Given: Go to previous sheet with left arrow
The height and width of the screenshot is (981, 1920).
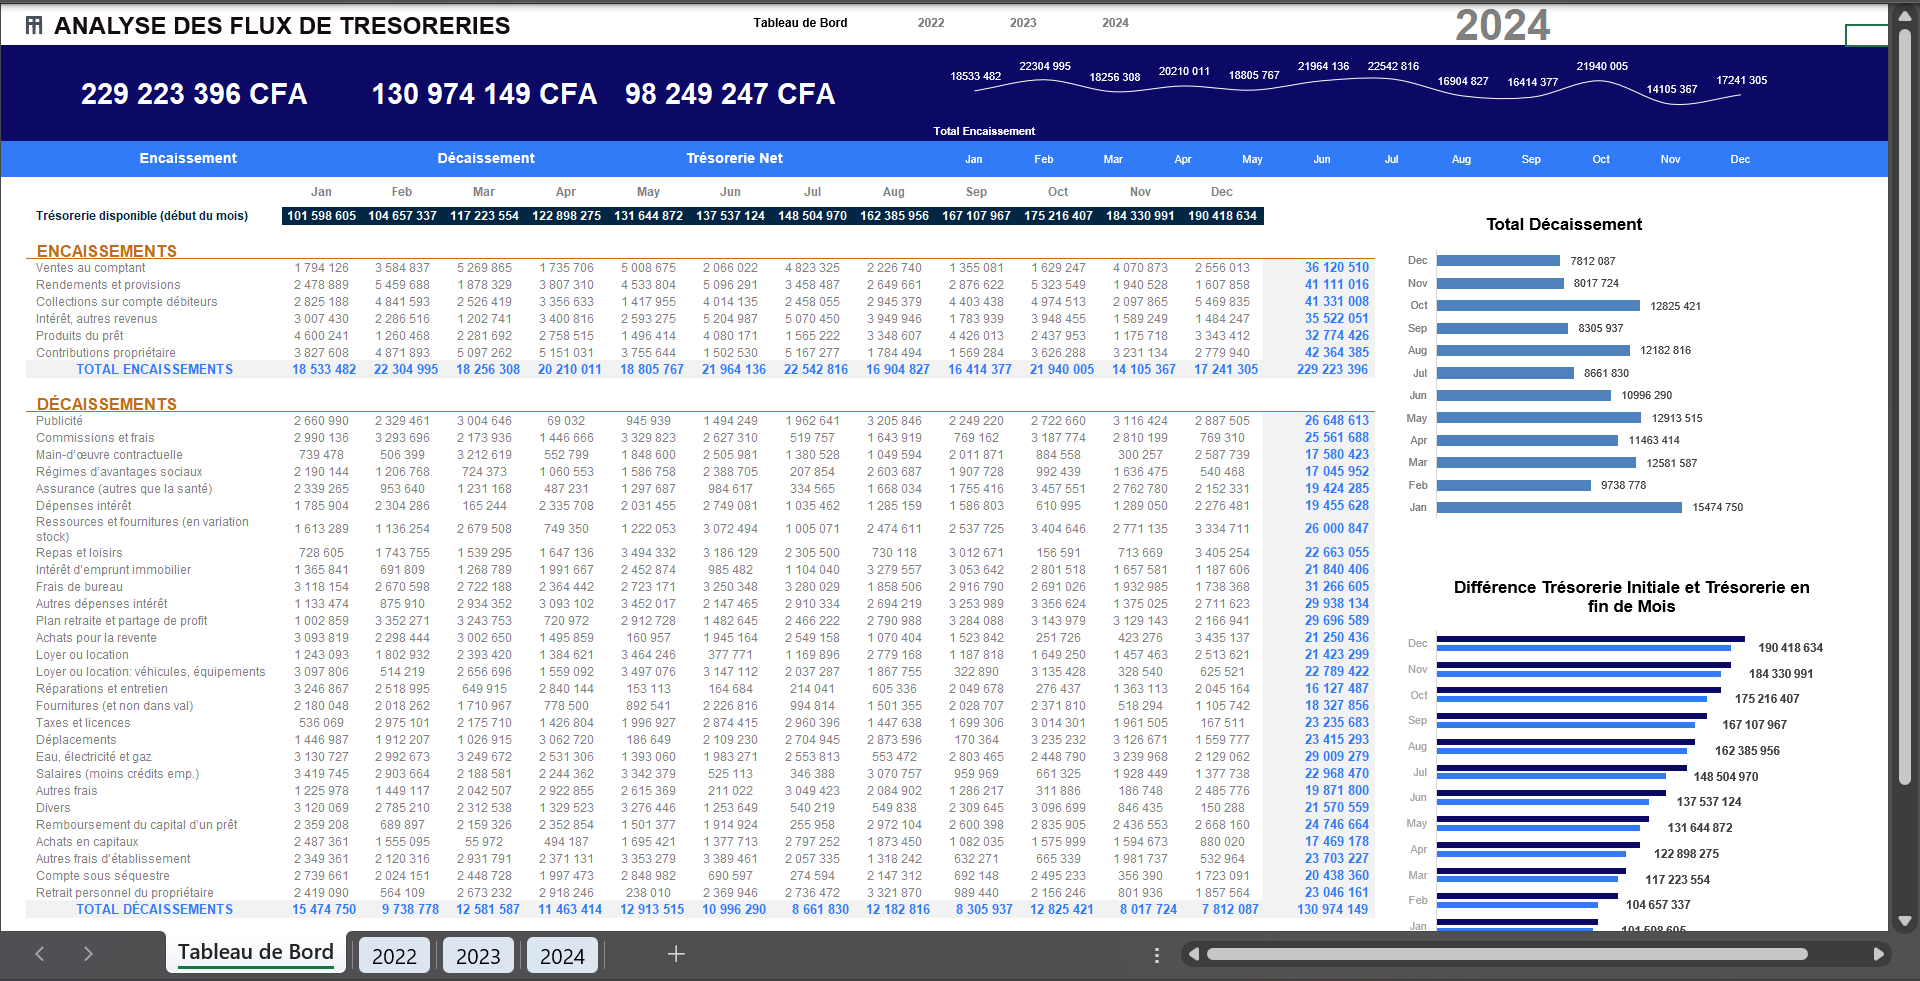Looking at the screenshot, I should pos(40,954).
